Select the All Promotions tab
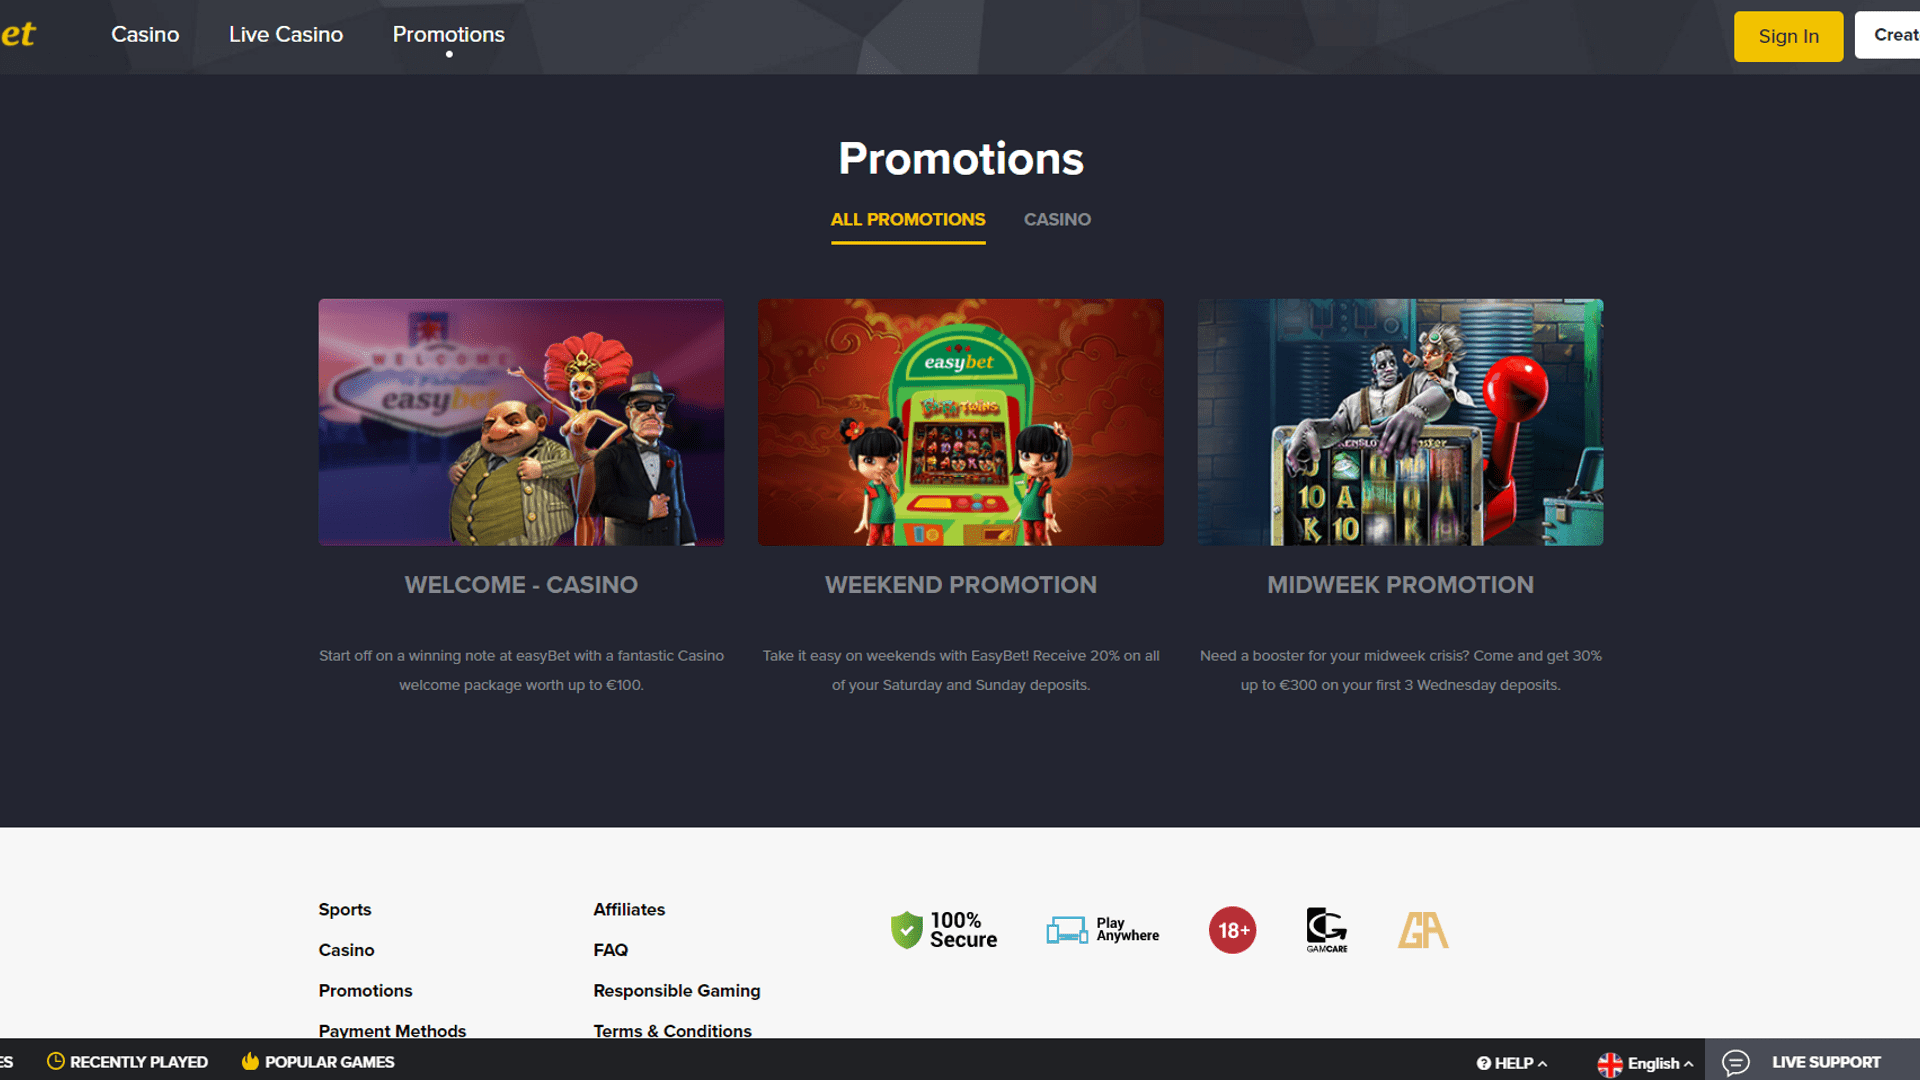The width and height of the screenshot is (1920, 1080). click(908, 219)
